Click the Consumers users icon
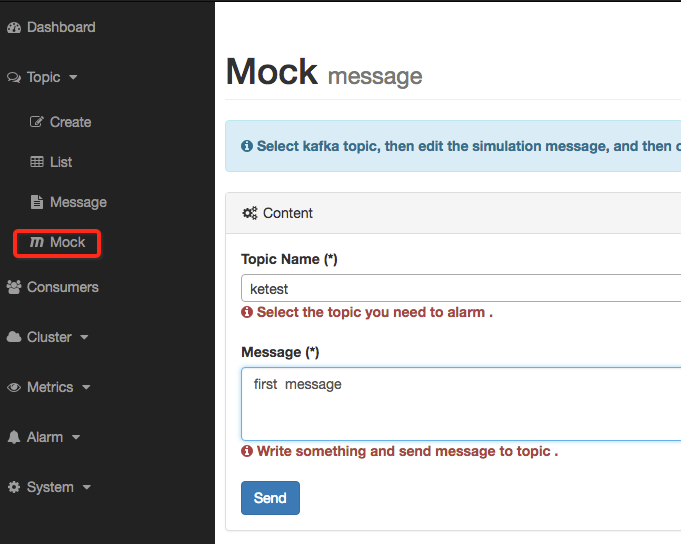The image size is (681, 544). point(14,287)
